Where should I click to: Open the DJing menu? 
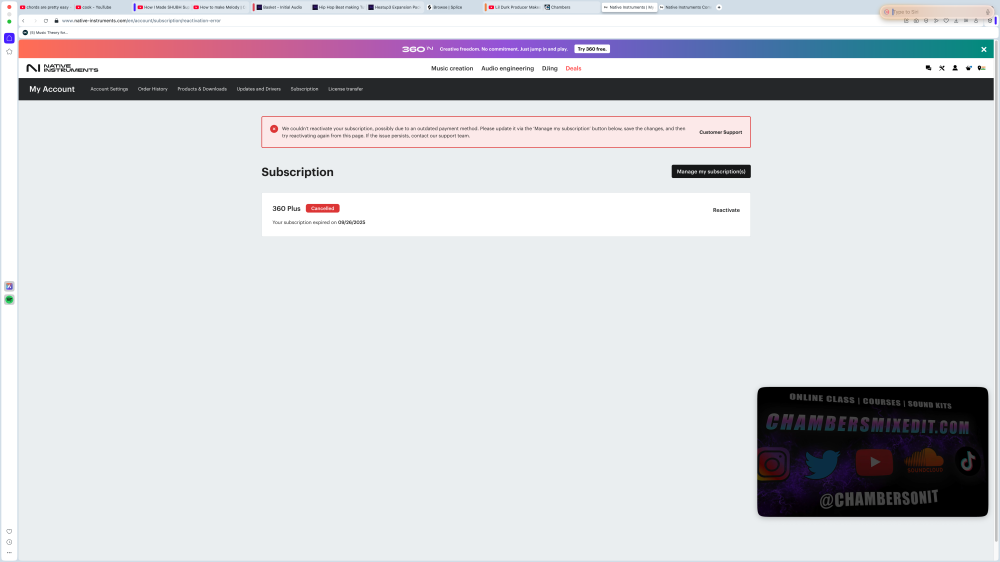[549, 68]
